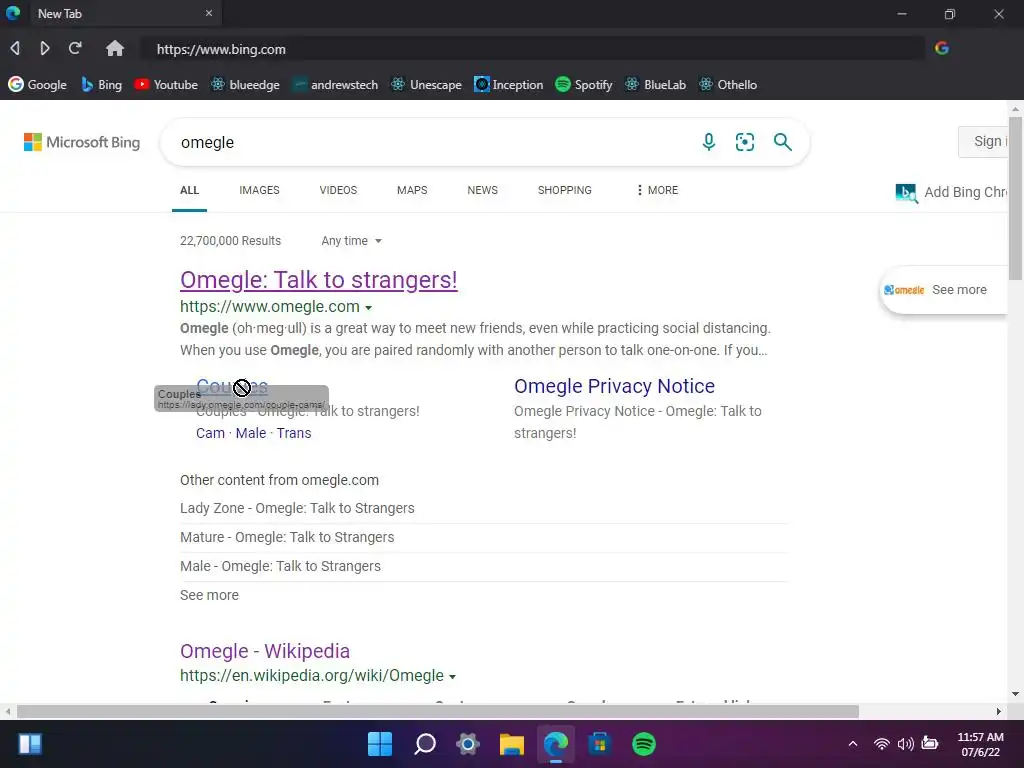1024x768 pixels.
Task: Open Spotify app from taskbar
Action: 643,744
